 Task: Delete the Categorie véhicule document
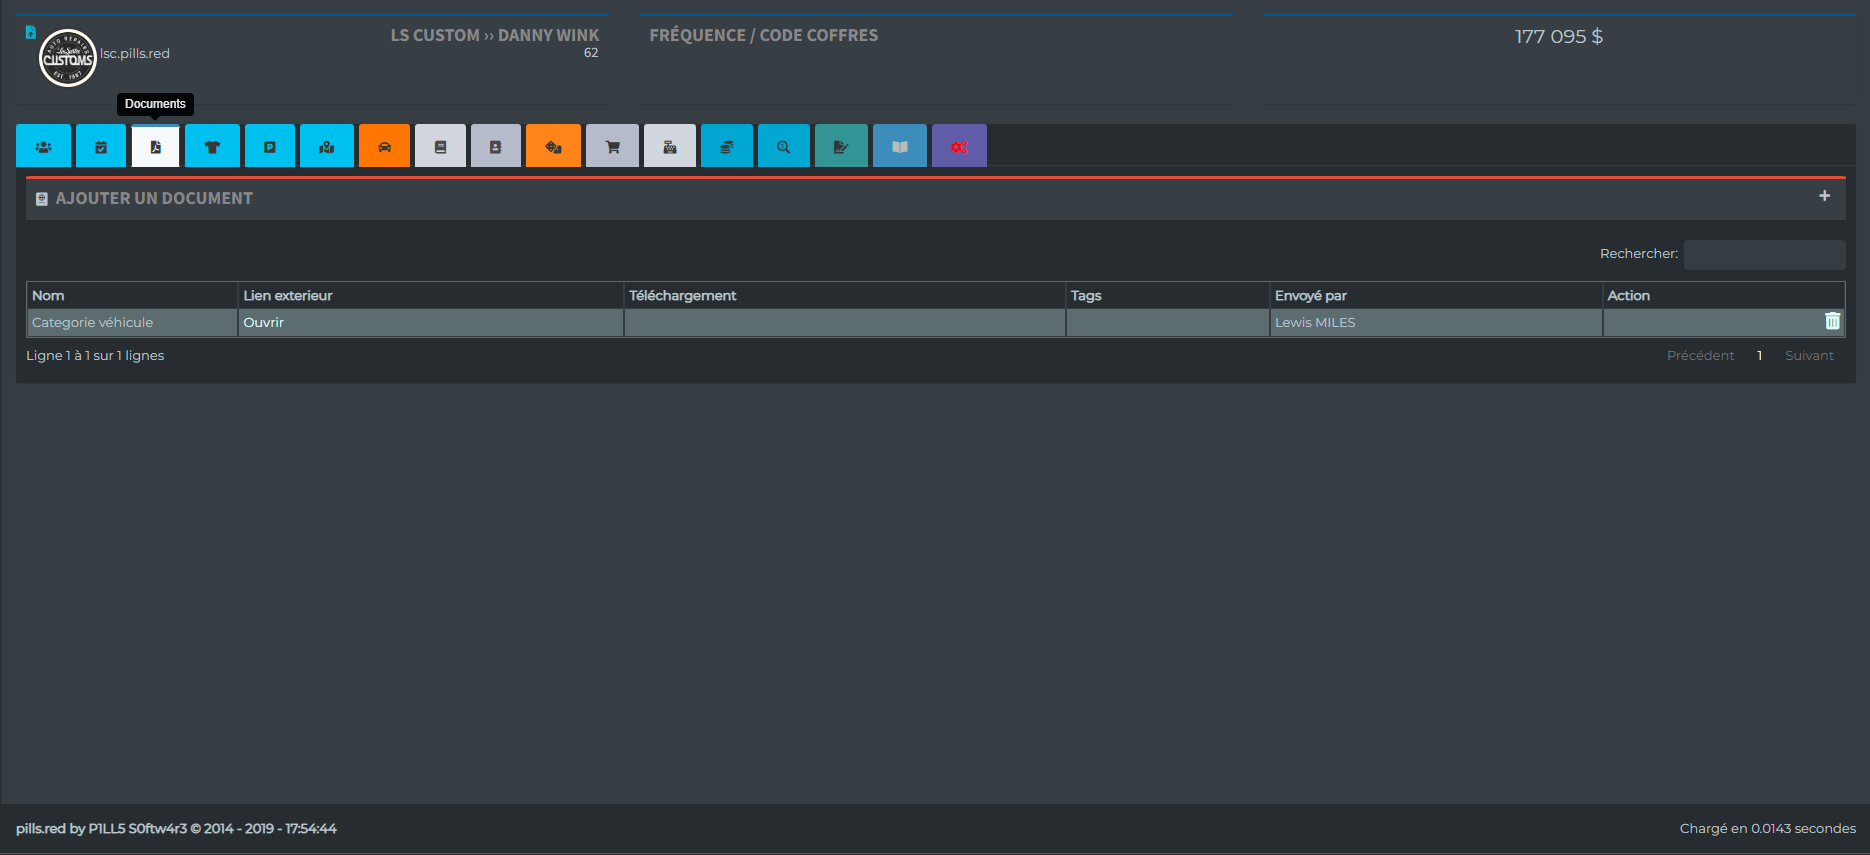(x=1832, y=321)
